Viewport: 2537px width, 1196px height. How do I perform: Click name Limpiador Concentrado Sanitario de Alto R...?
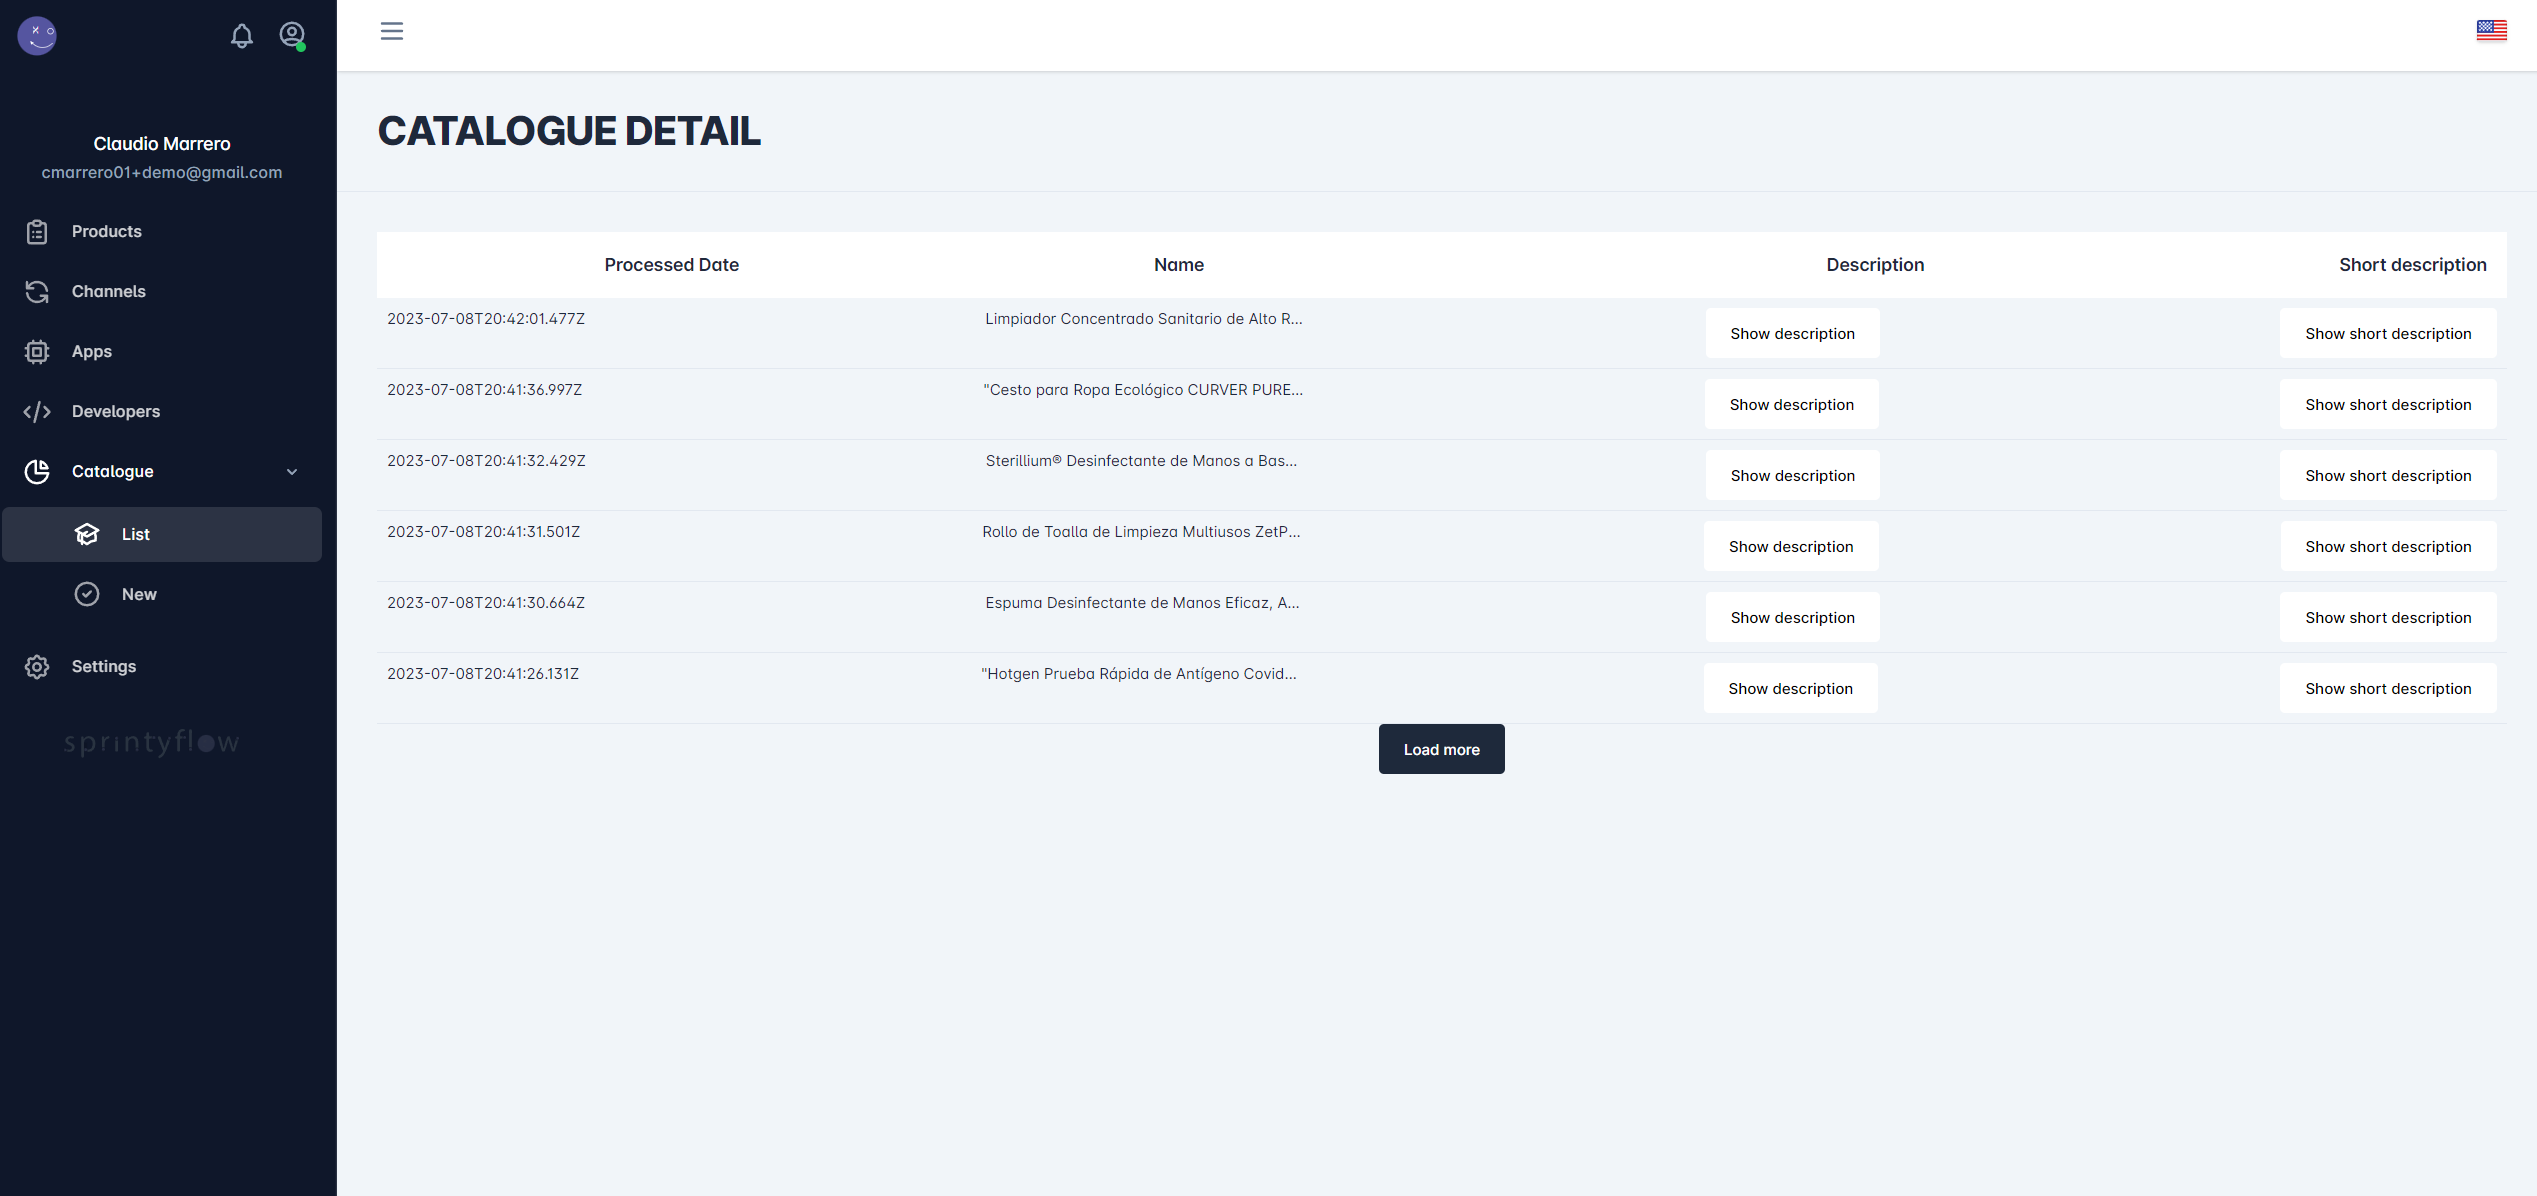click(x=1143, y=319)
